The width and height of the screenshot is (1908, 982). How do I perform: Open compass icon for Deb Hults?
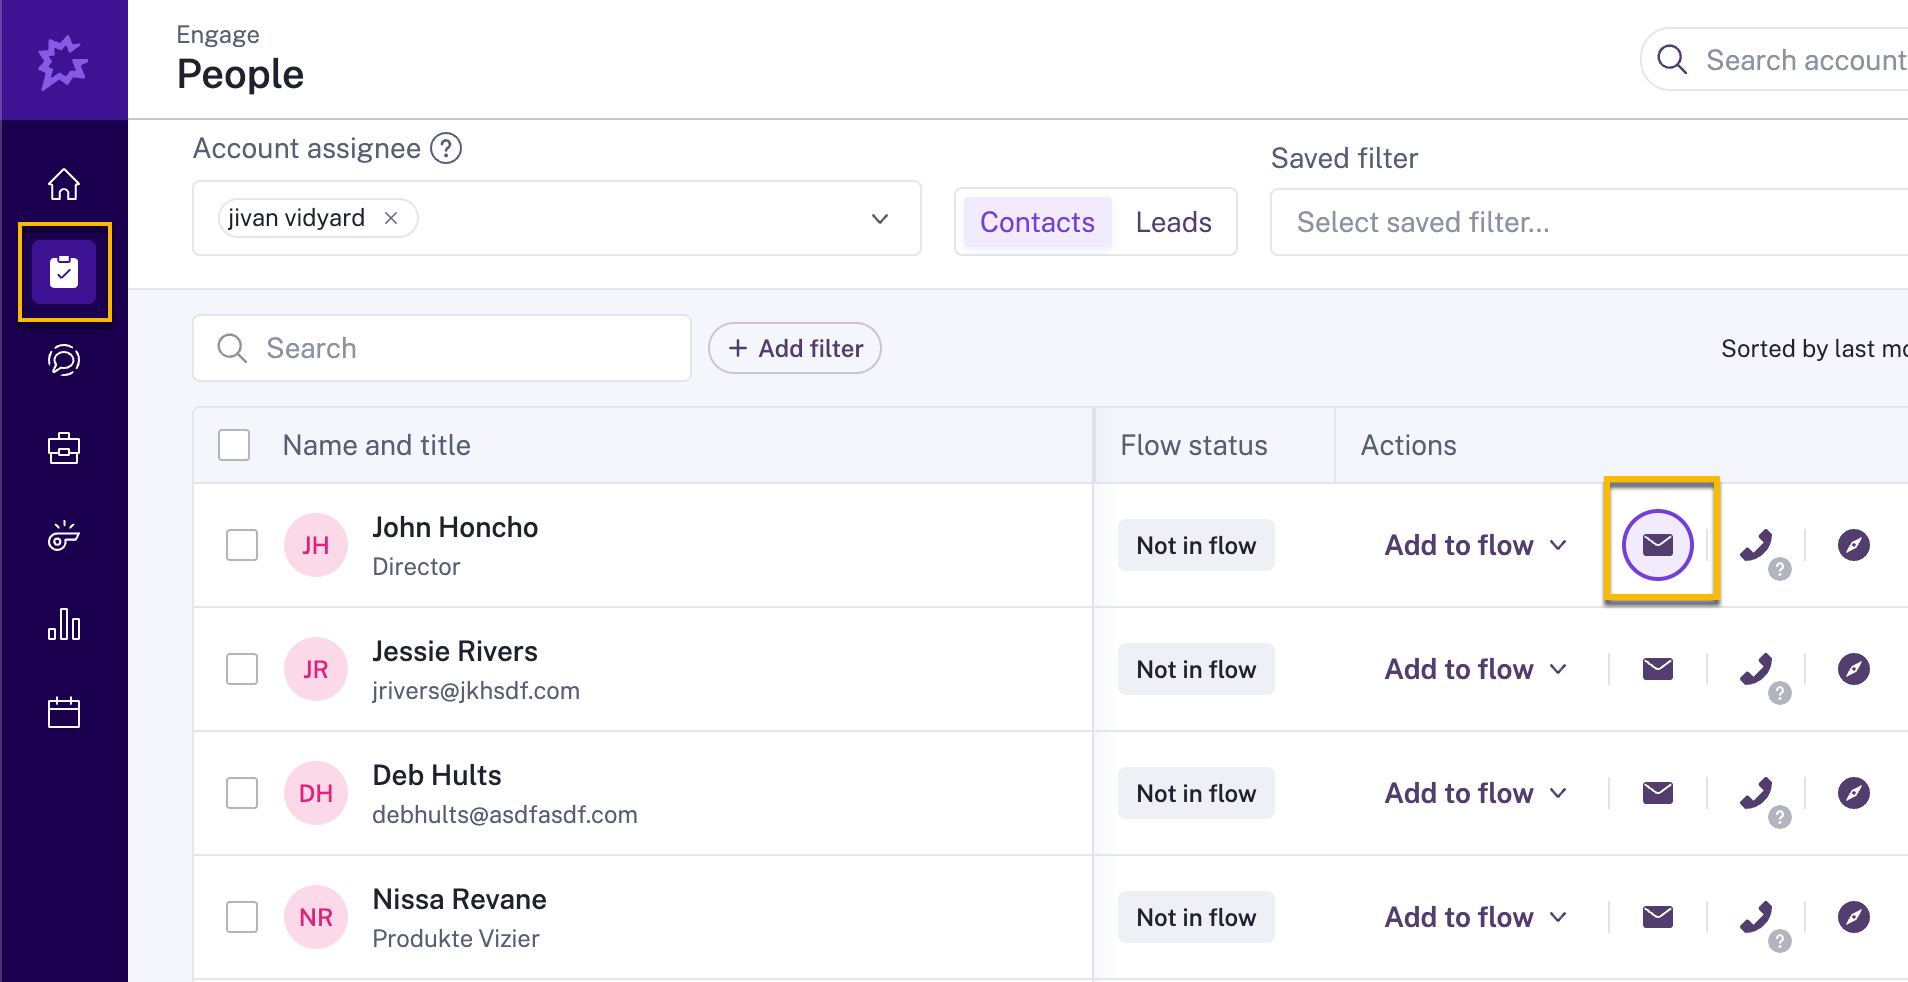[1854, 793]
